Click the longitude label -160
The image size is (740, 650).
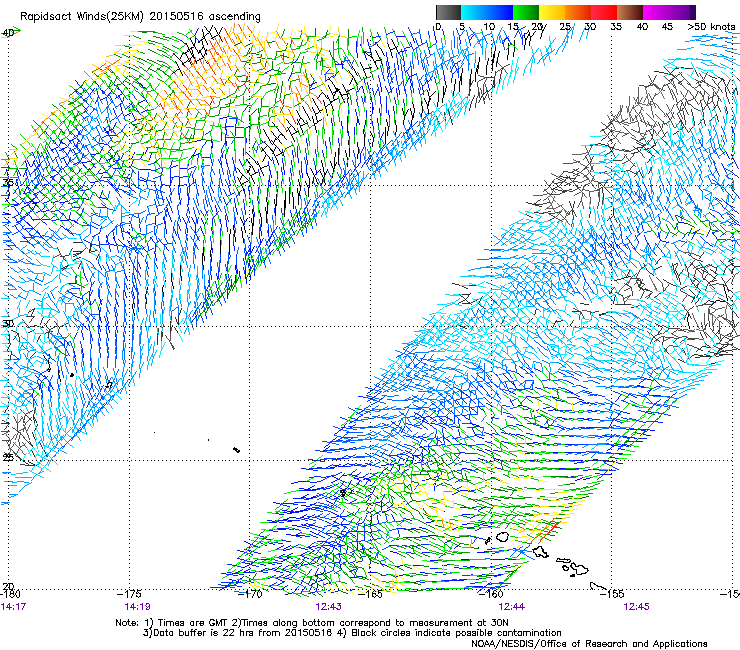(491, 594)
